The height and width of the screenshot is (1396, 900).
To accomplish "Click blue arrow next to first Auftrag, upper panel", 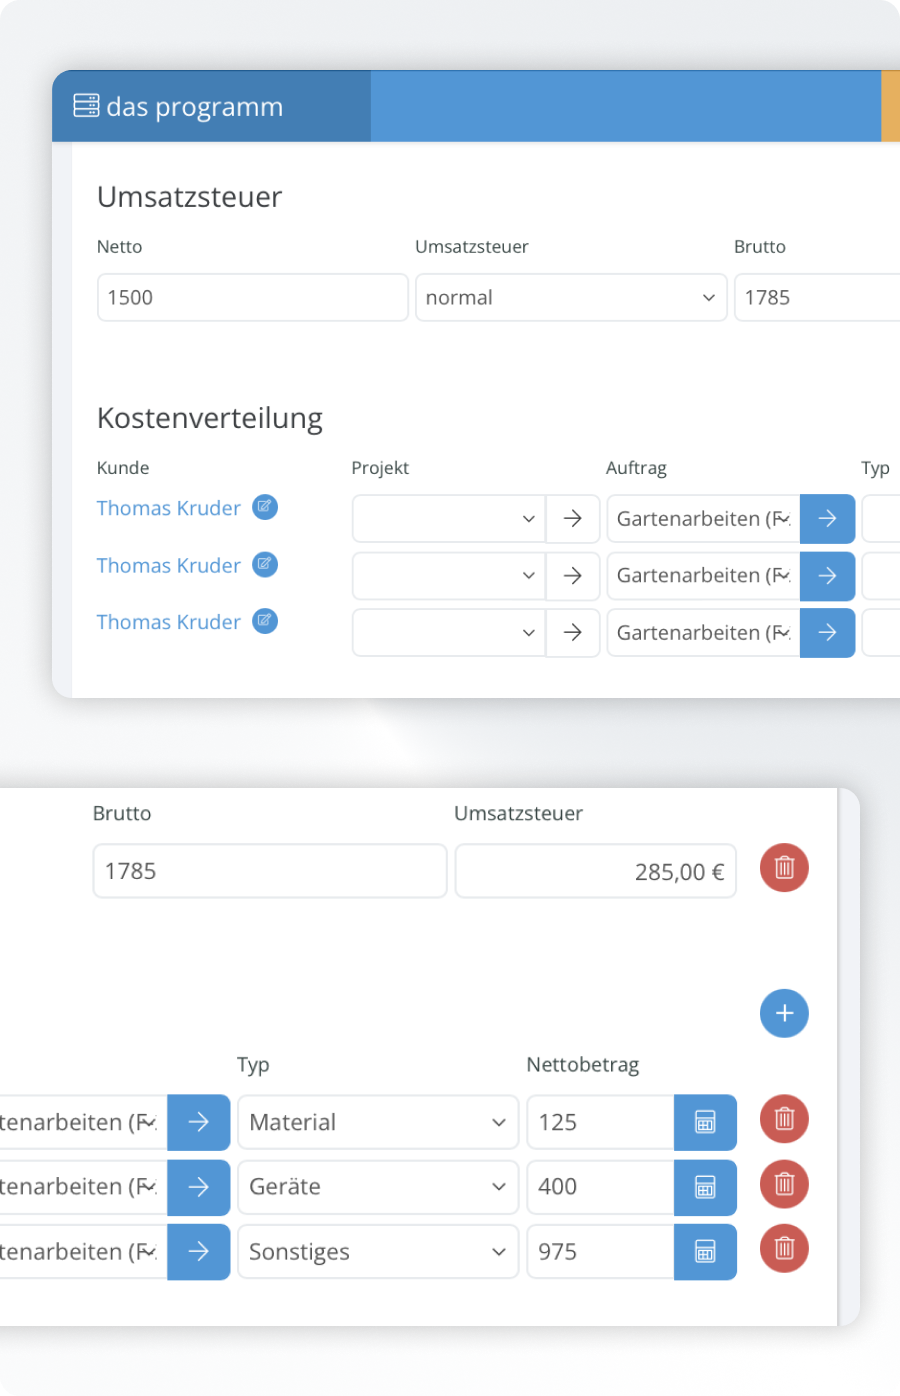I will (828, 519).
